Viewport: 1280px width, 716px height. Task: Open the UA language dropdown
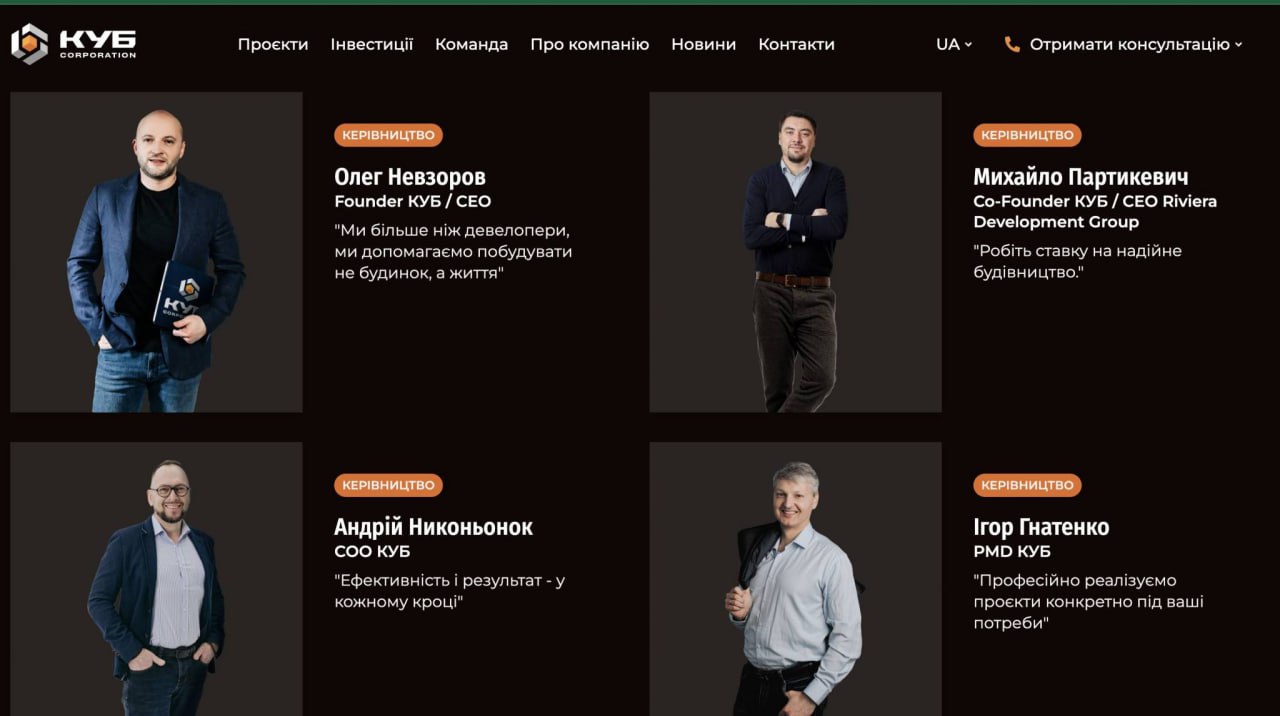954,44
